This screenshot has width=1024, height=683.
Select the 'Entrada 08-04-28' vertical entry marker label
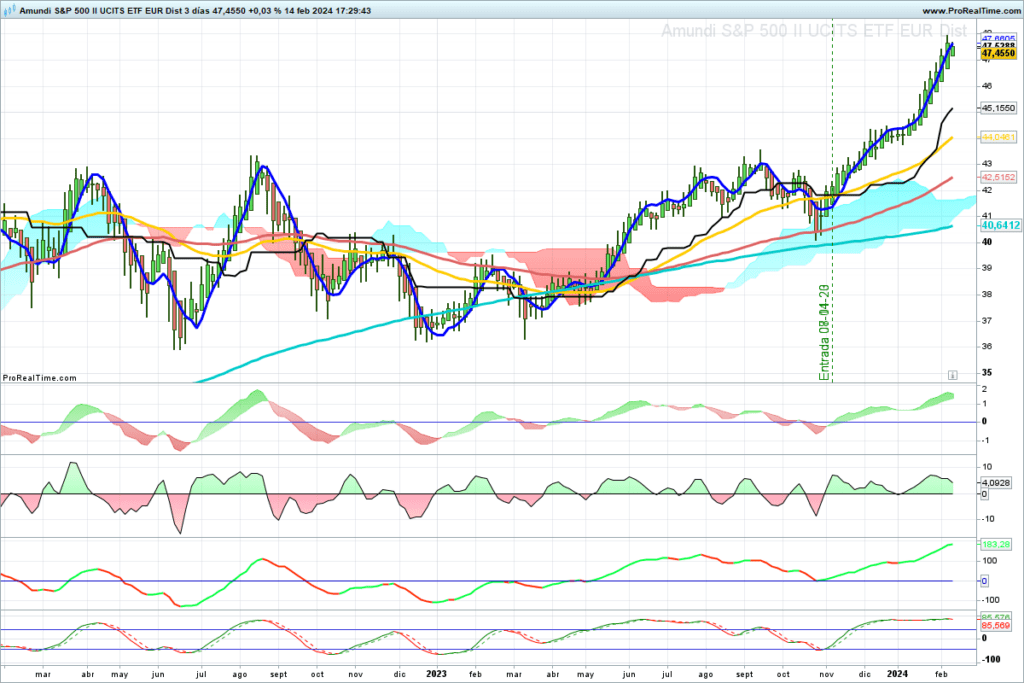(x=824, y=332)
